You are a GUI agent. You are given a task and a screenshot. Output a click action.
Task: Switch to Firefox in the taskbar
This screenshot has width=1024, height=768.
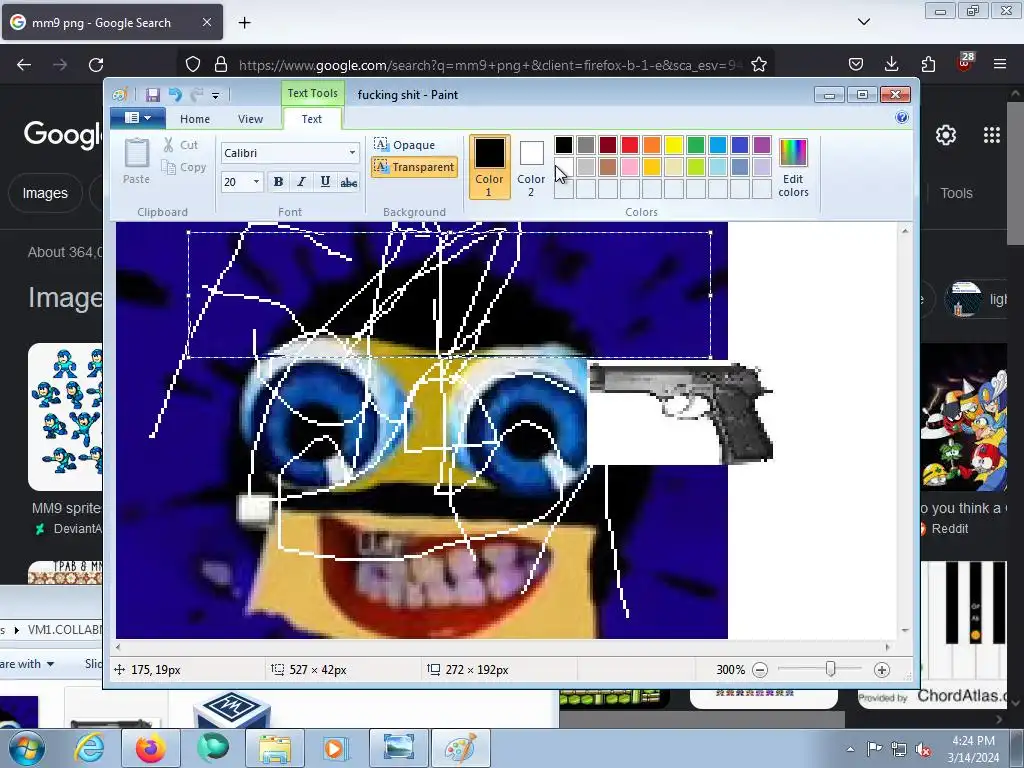point(150,748)
